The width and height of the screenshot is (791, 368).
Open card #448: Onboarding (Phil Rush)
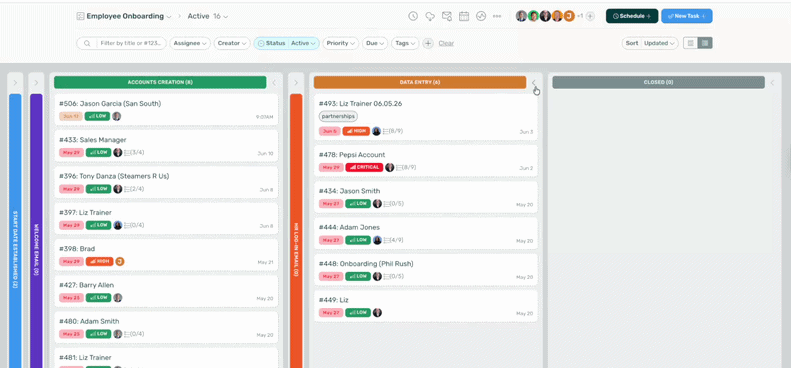point(426,270)
